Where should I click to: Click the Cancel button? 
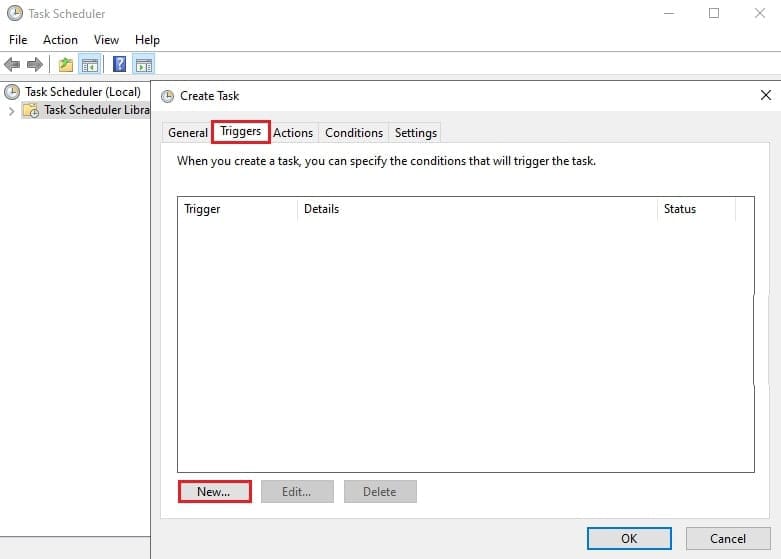click(x=728, y=539)
